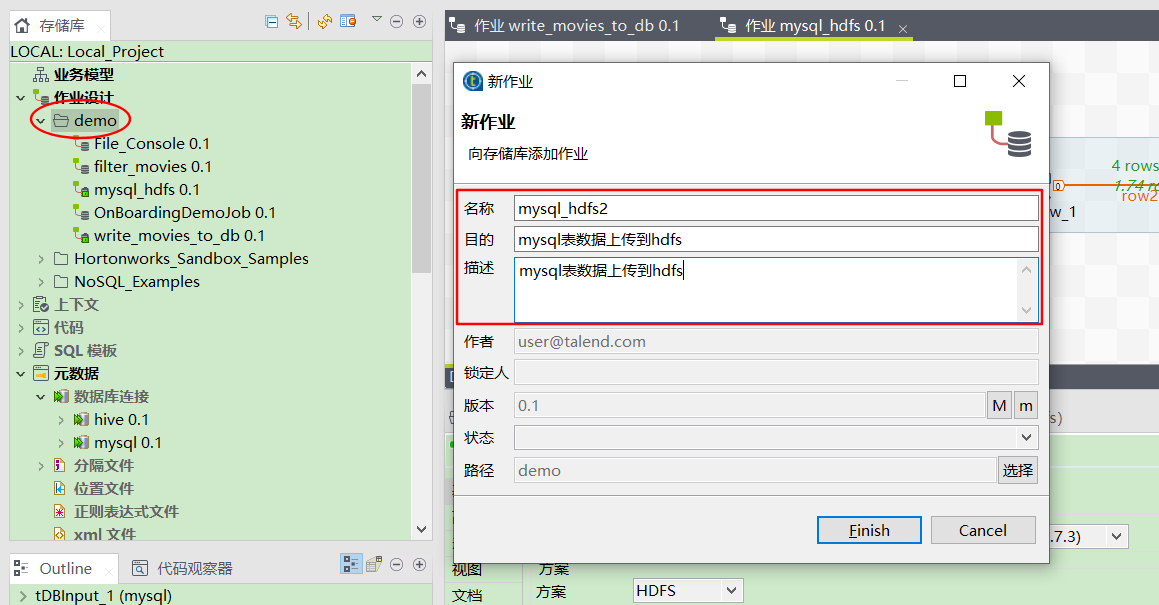Click M to increment the major version
The image size is (1159, 605).
click(1000, 405)
